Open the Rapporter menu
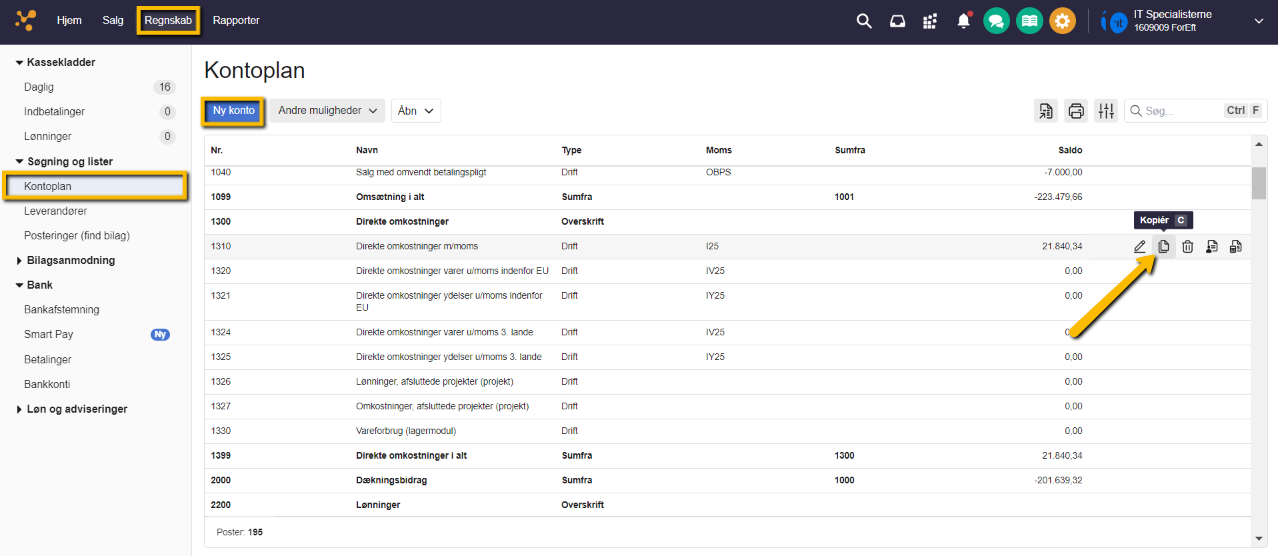Viewport: 1278px width, 556px height. pyautogui.click(x=236, y=20)
